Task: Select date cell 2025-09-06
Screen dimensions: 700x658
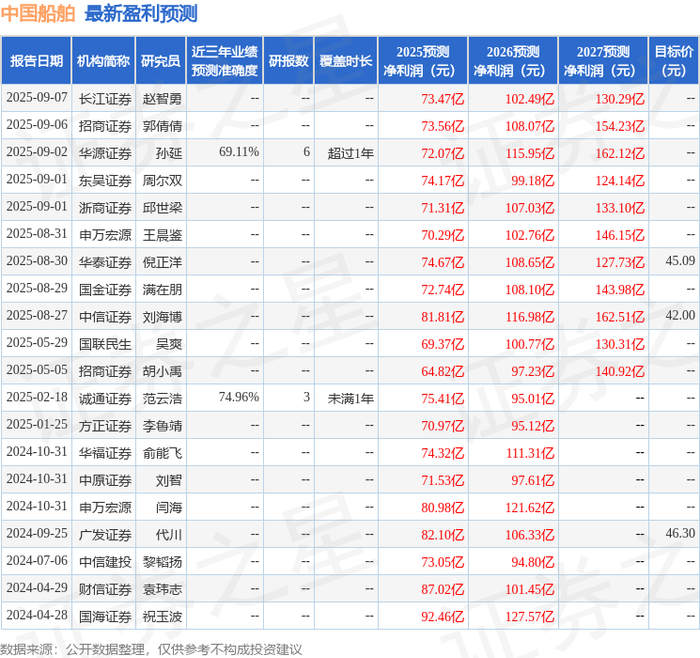Action: (37, 125)
